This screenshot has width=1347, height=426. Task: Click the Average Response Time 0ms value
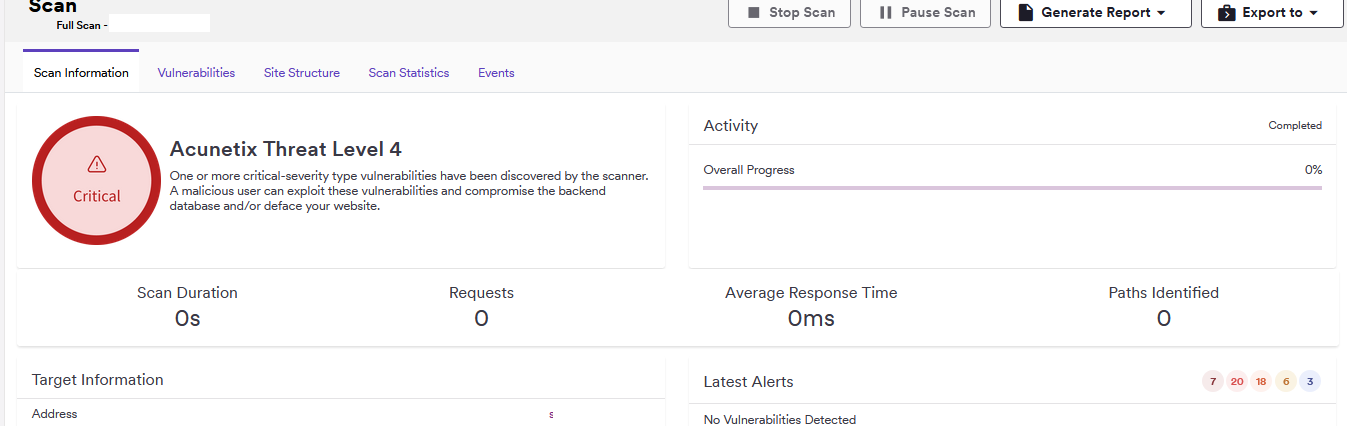coord(811,319)
